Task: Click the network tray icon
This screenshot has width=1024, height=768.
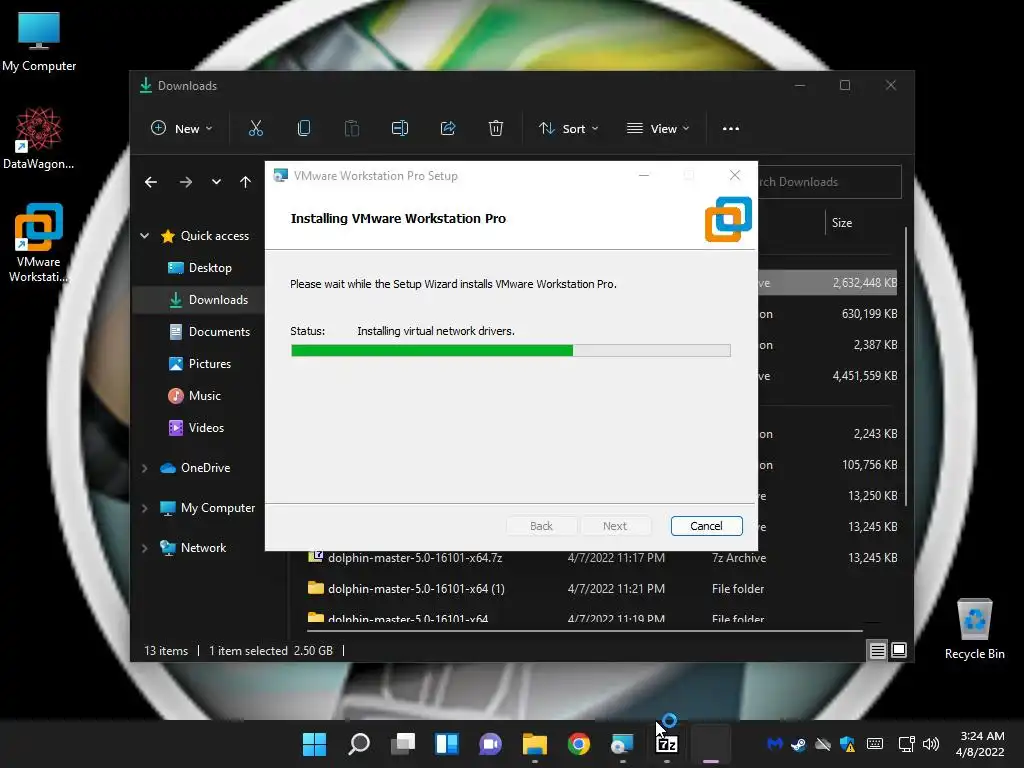Action: click(906, 744)
